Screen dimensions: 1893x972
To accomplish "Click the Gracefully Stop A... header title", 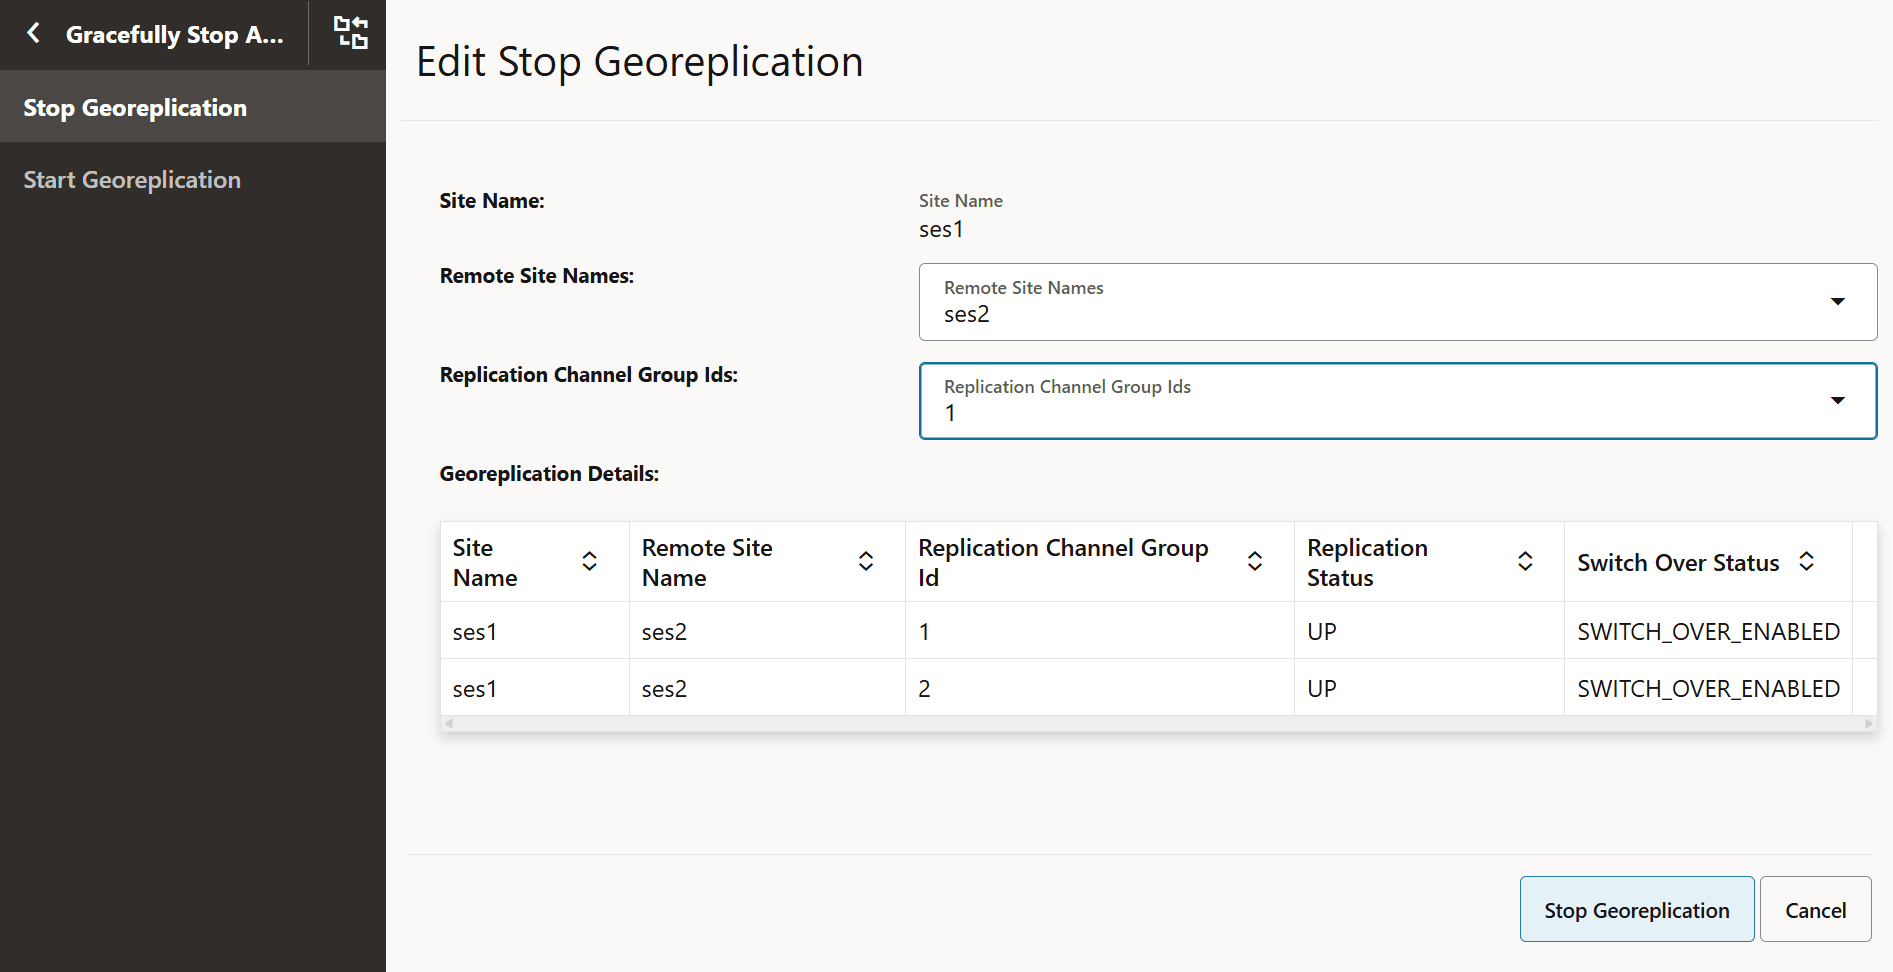I will pyautogui.click(x=175, y=35).
